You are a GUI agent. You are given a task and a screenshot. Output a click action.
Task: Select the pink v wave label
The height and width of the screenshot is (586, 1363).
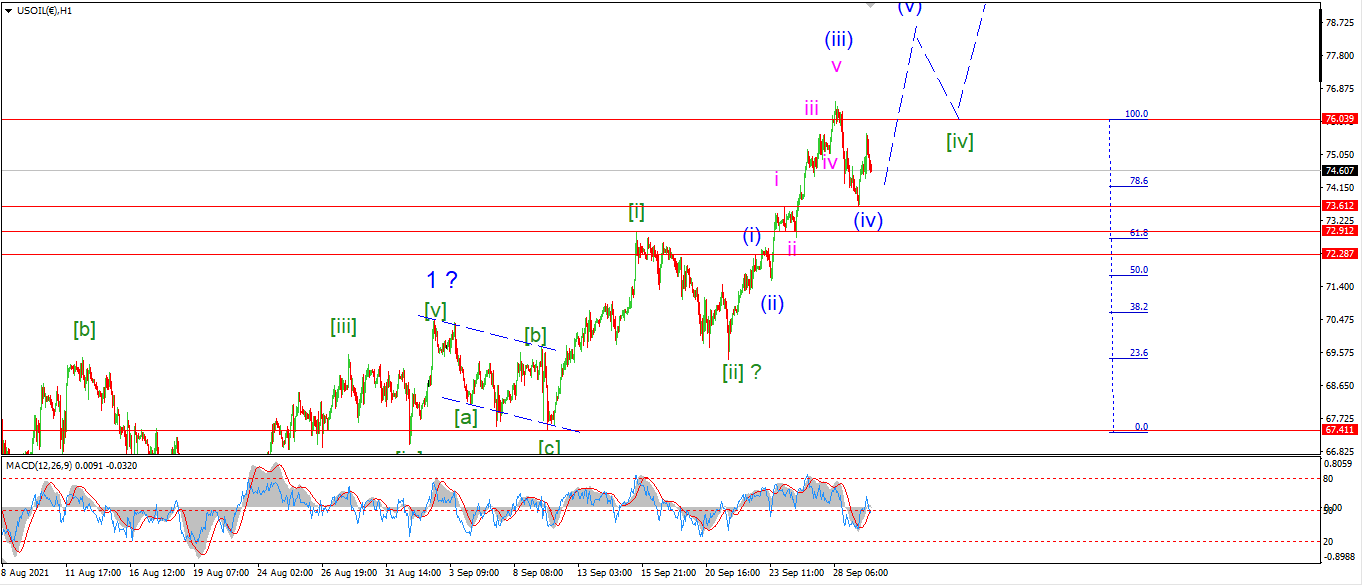836,66
